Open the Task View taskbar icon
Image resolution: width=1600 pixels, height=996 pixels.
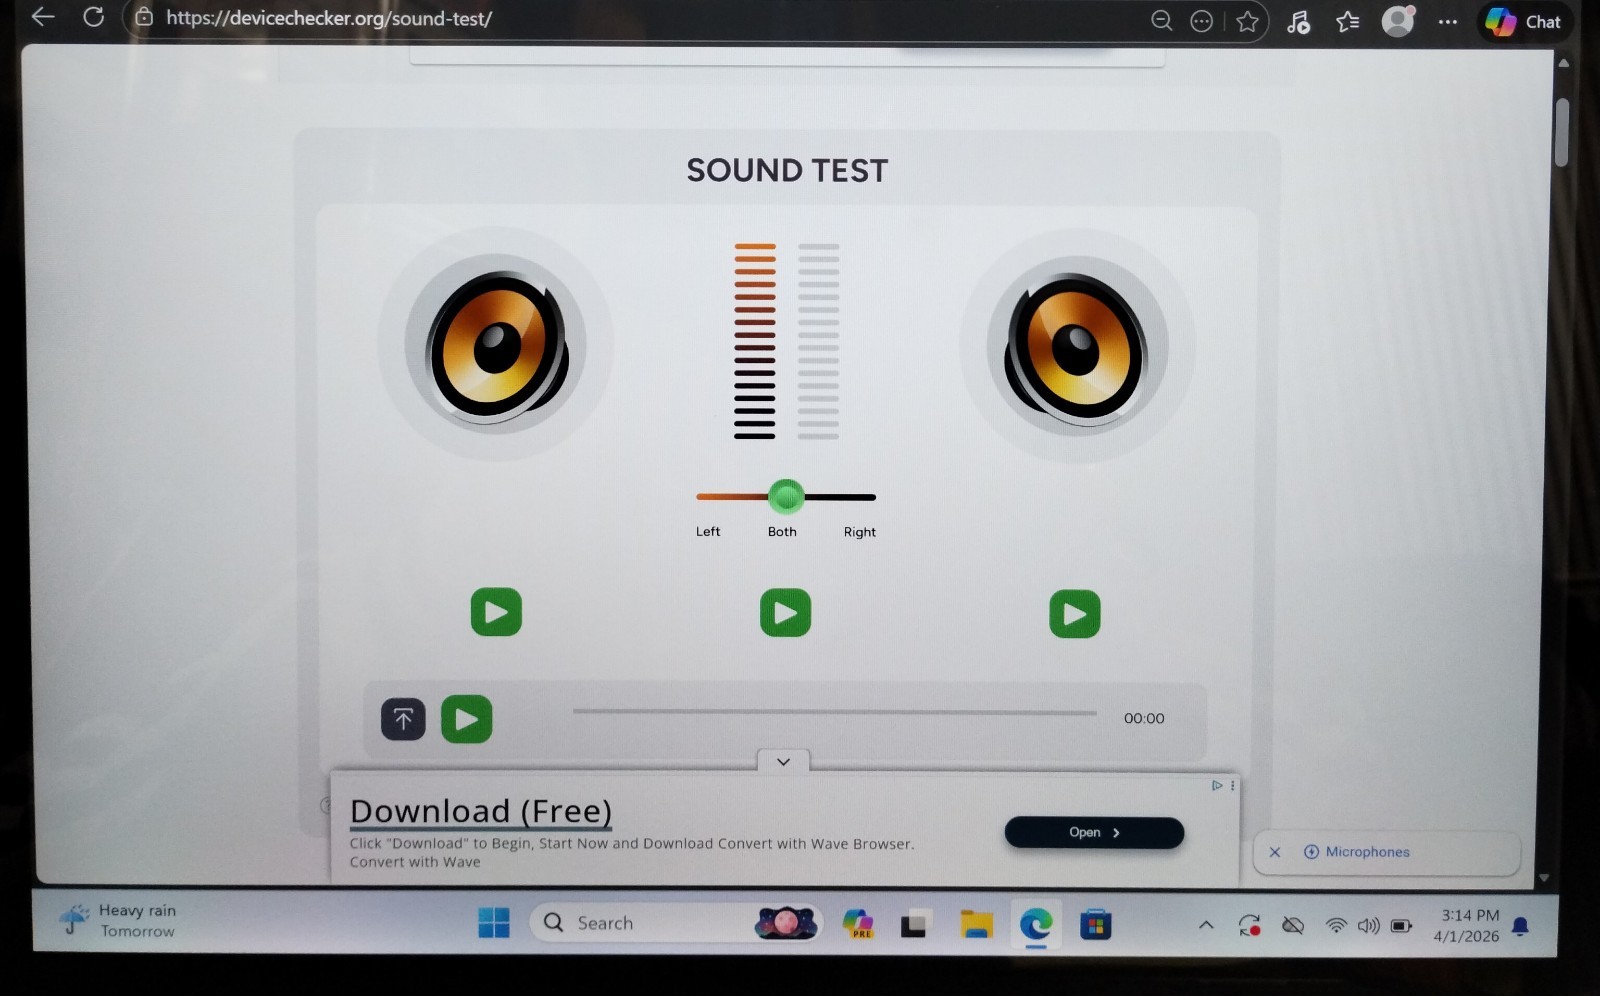tap(914, 925)
